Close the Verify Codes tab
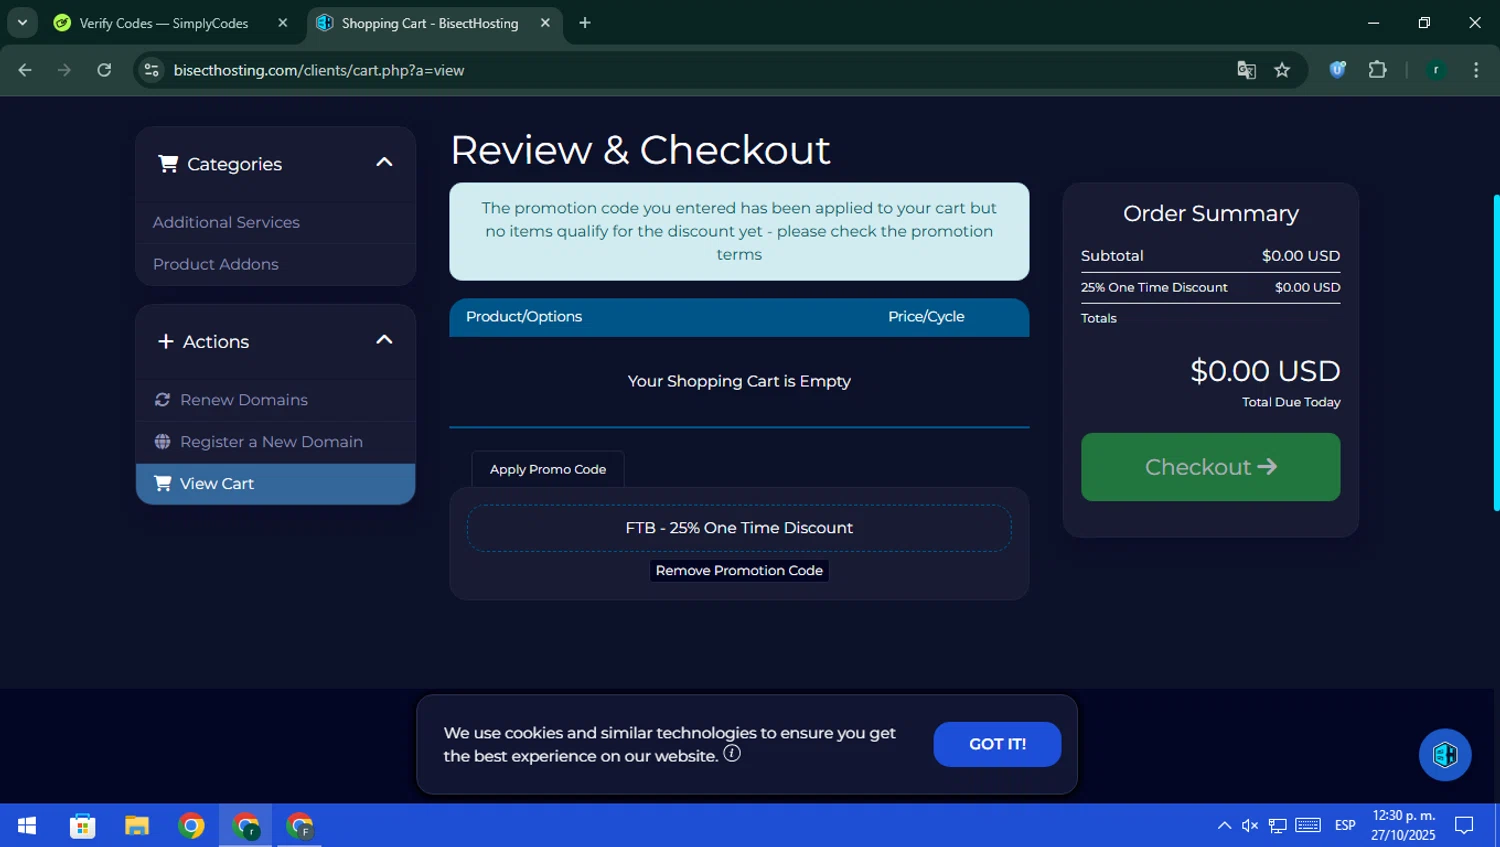Image resolution: width=1500 pixels, height=847 pixels. pyautogui.click(x=283, y=23)
